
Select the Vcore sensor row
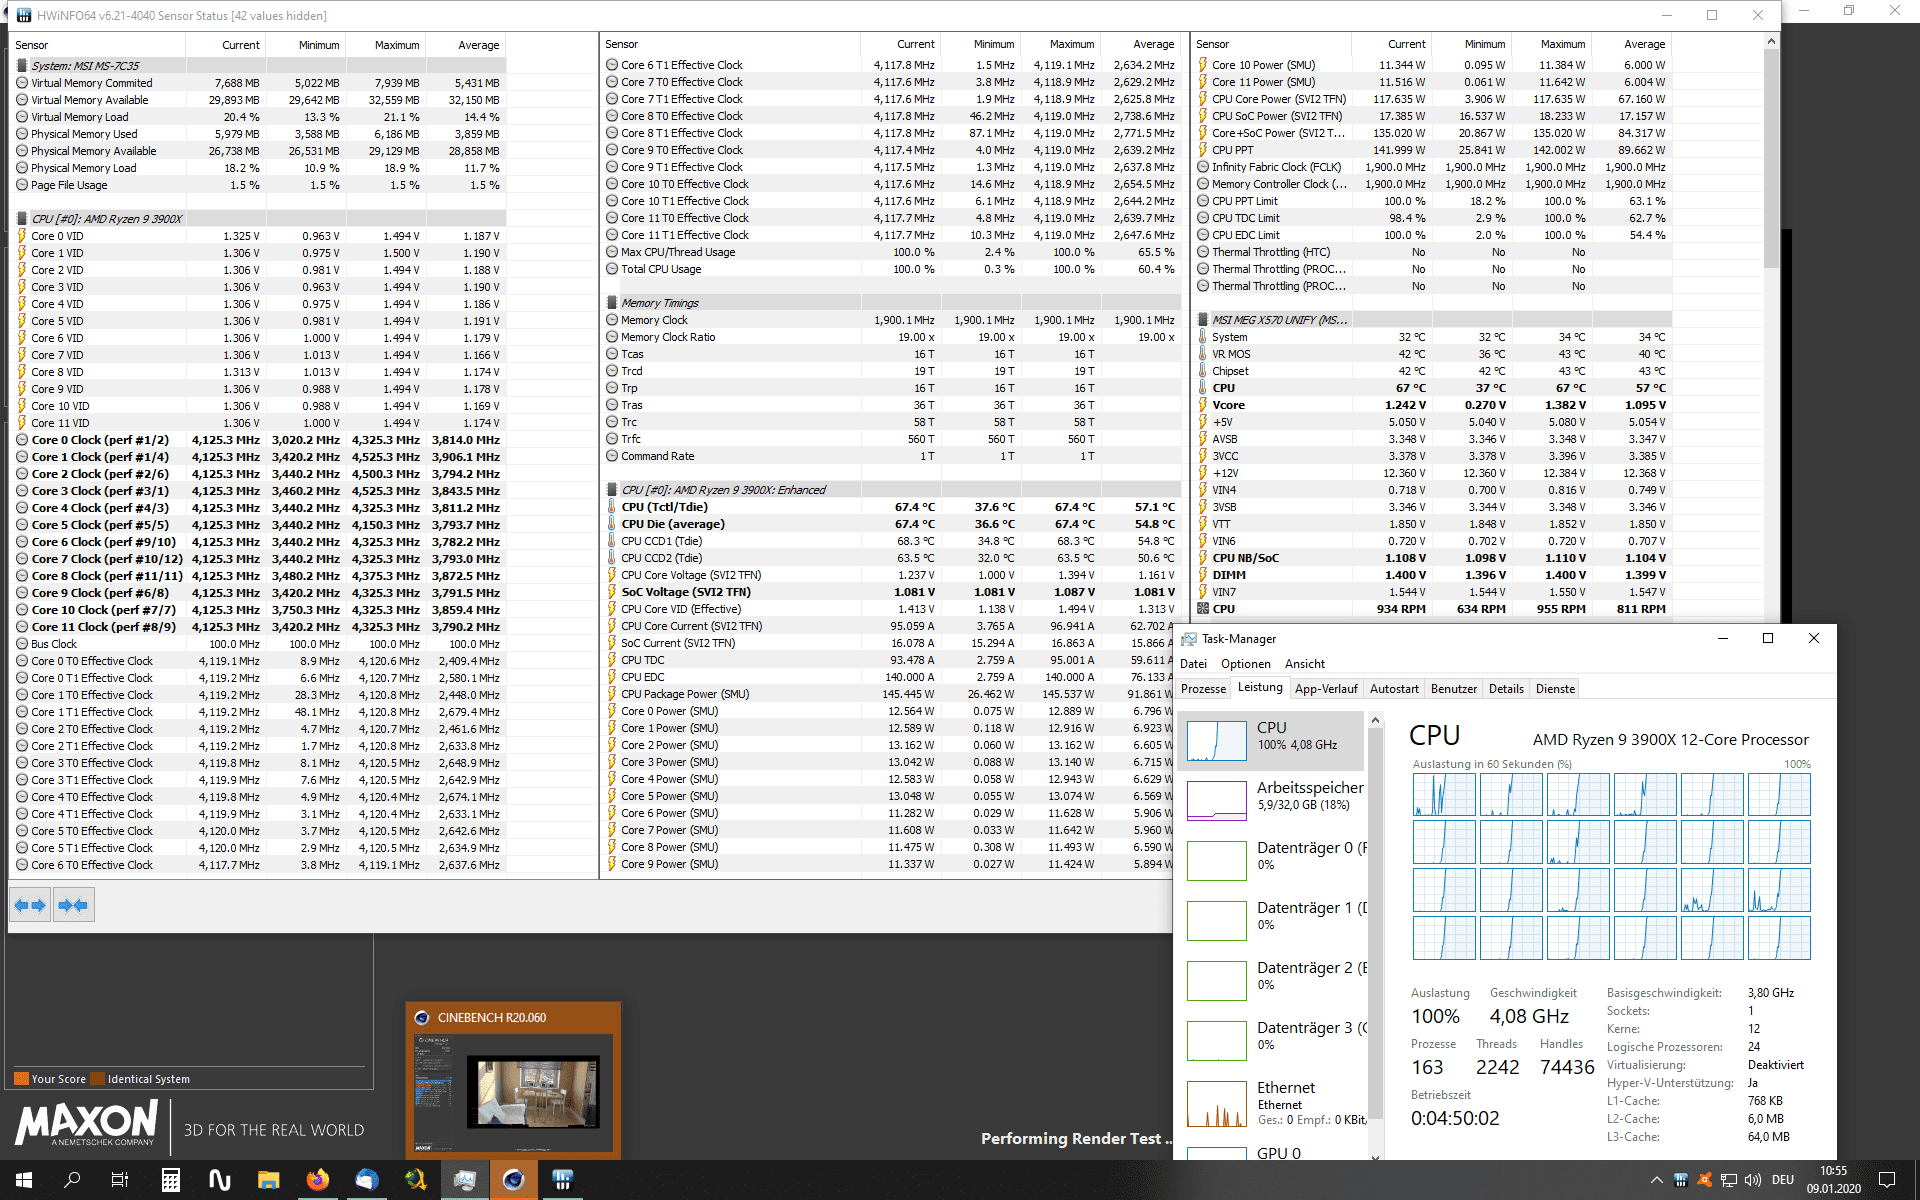pyautogui.click(x=1433, y=405)
